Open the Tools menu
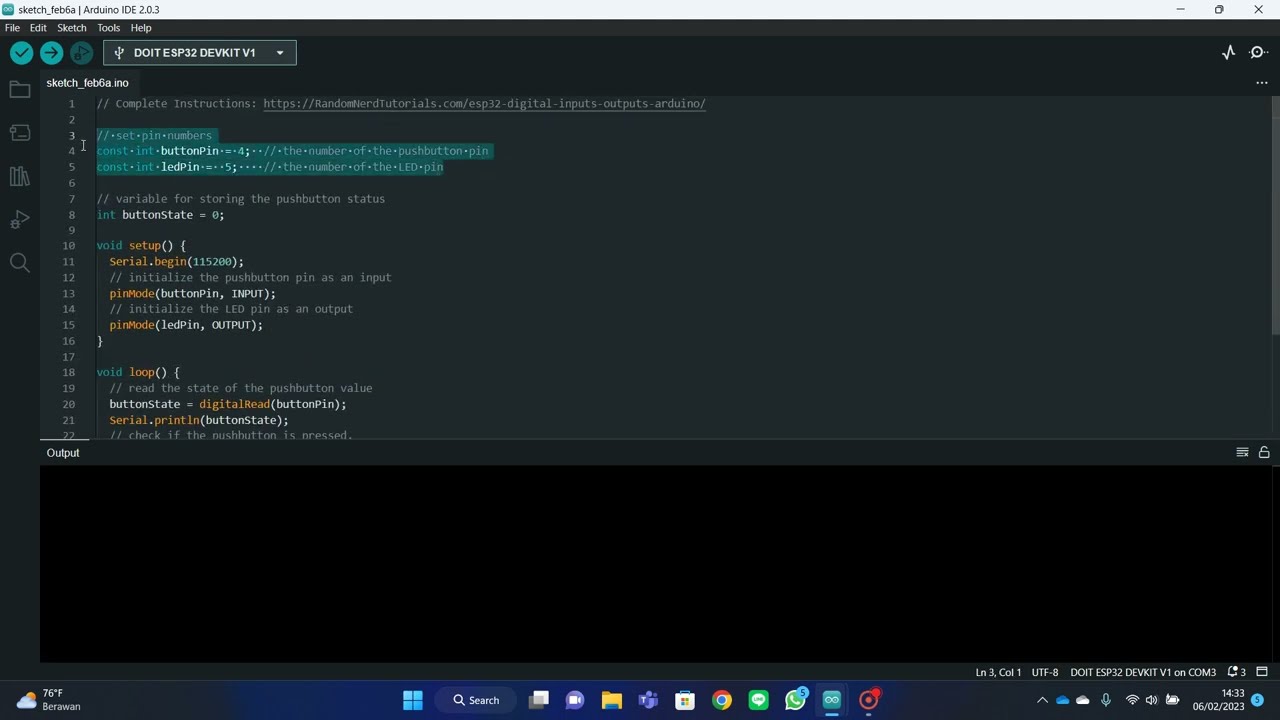 pyautogui.click(x=108, y=28)
